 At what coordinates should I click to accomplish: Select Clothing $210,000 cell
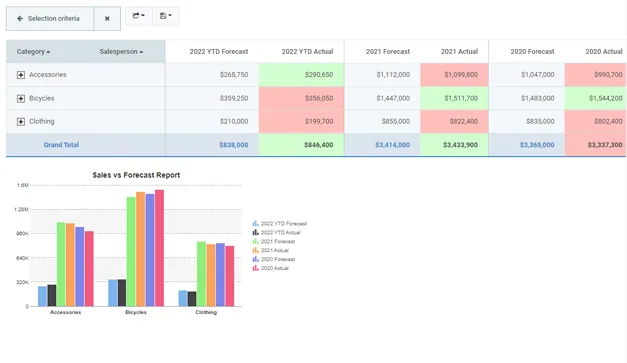pyautogui.click(x=212, y=122)
